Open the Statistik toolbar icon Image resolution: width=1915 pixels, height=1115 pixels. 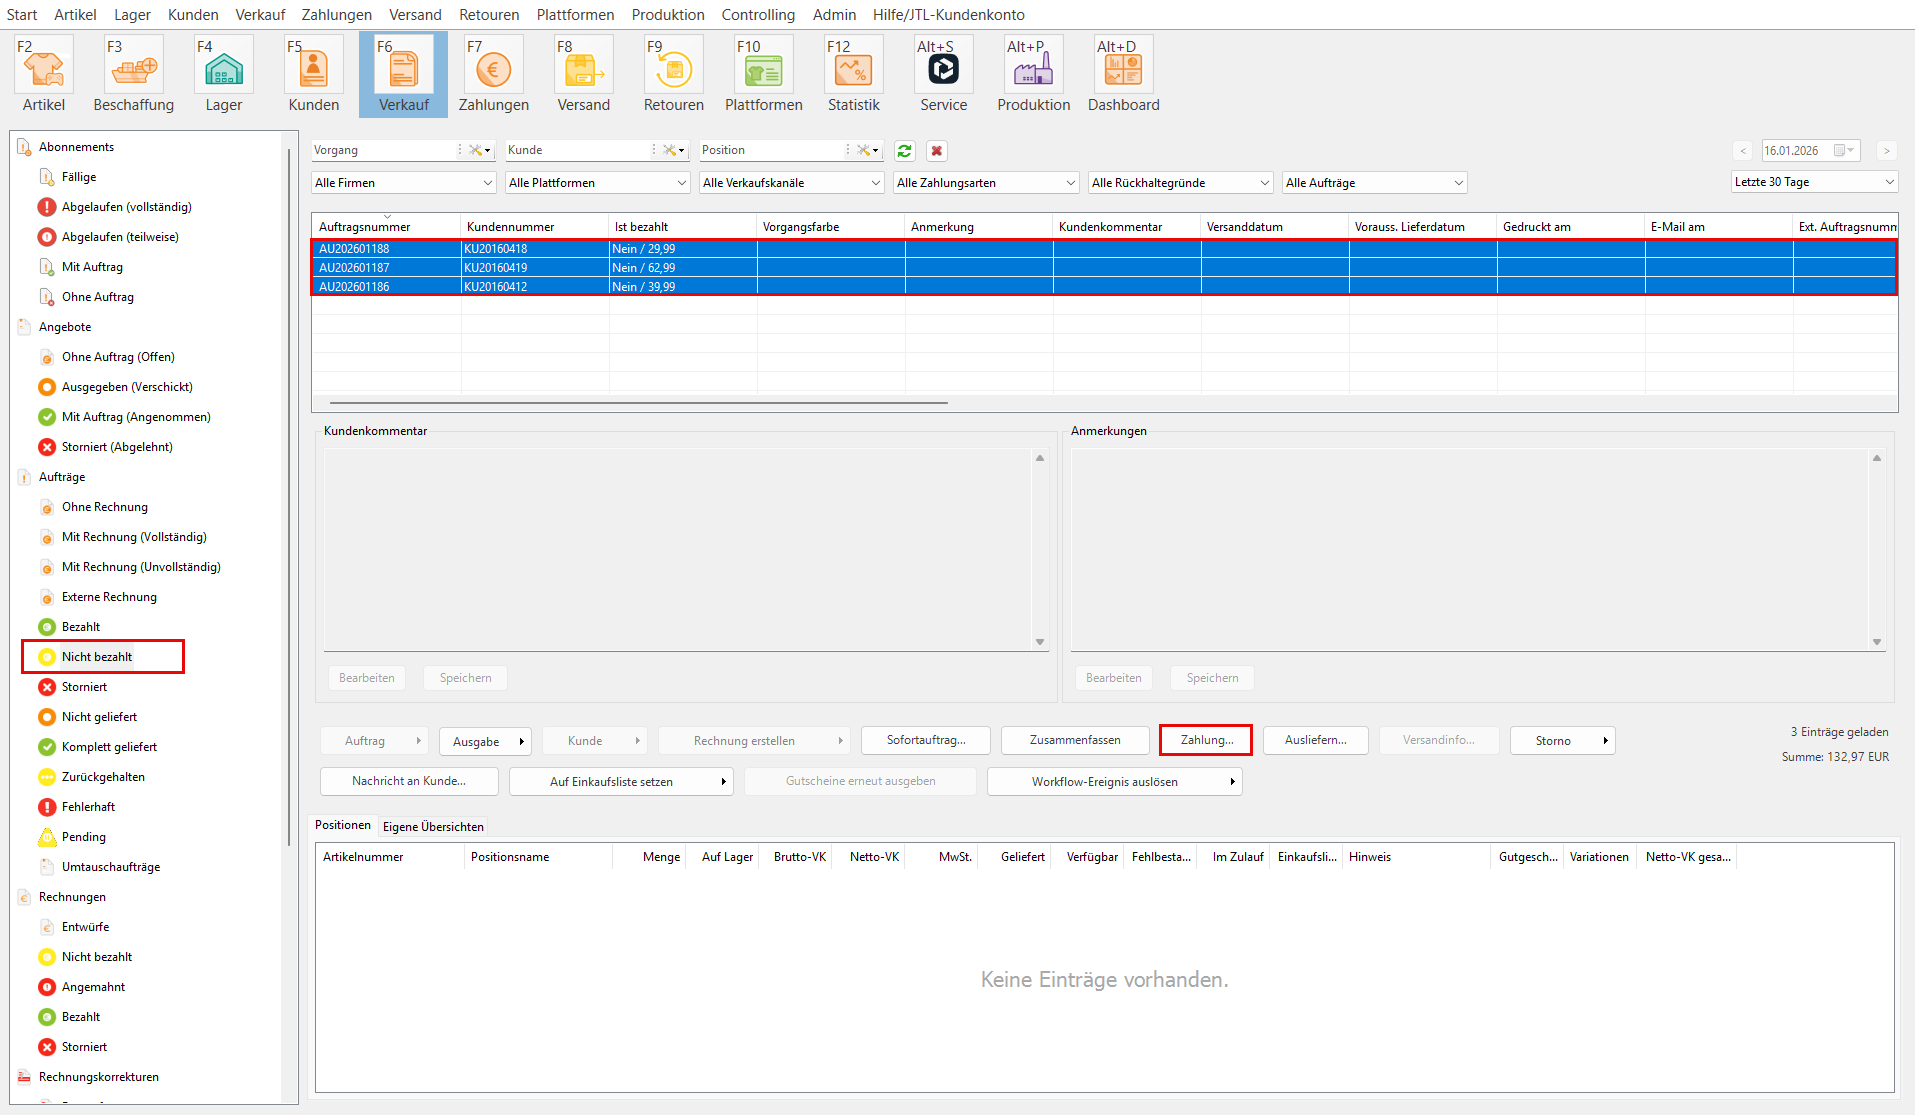(x=853, y=70)
